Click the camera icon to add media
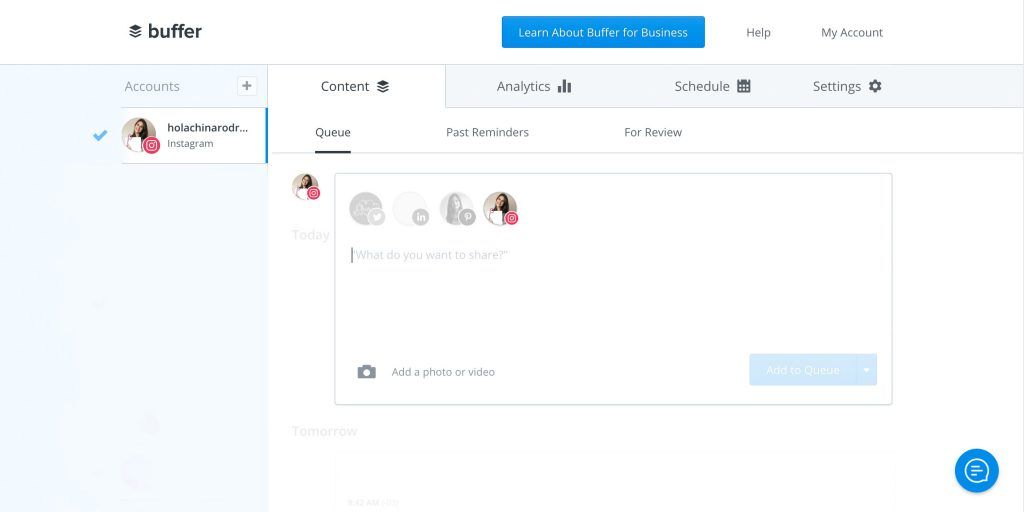1024x512 pixels. pyautogui.click(x=366, y=372)
